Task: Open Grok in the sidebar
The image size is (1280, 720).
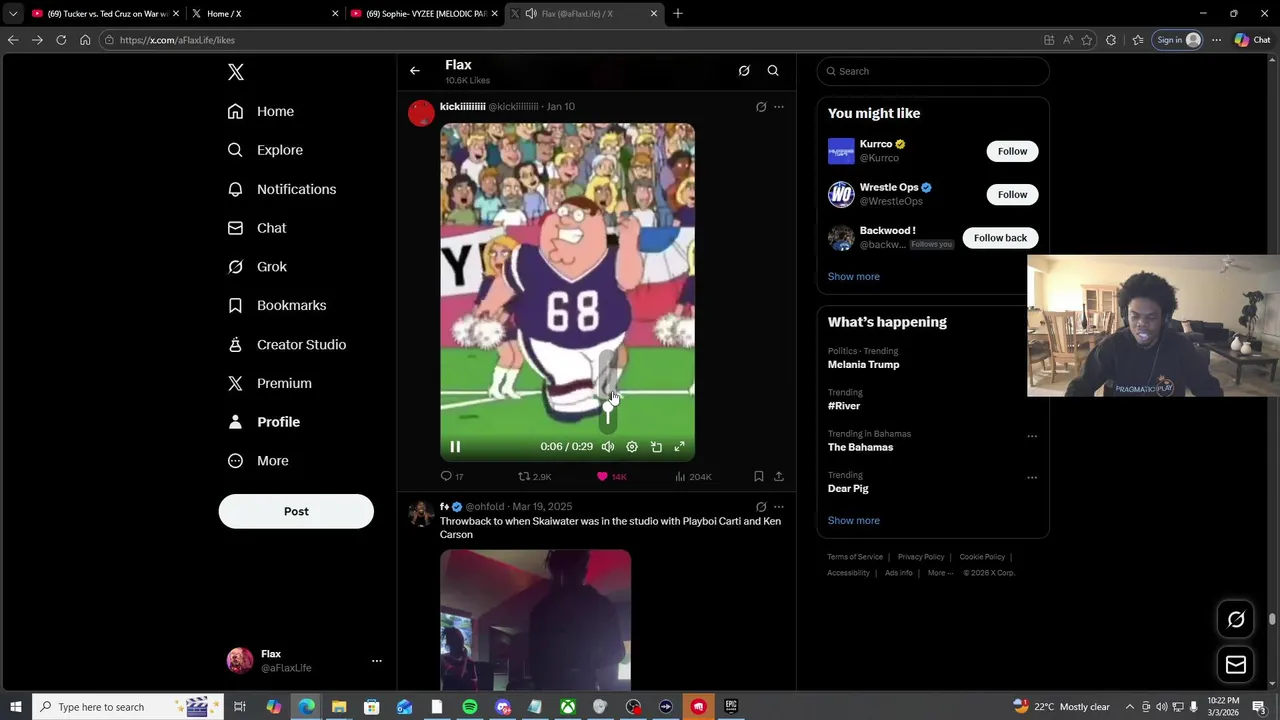Action: click(257, 267)
